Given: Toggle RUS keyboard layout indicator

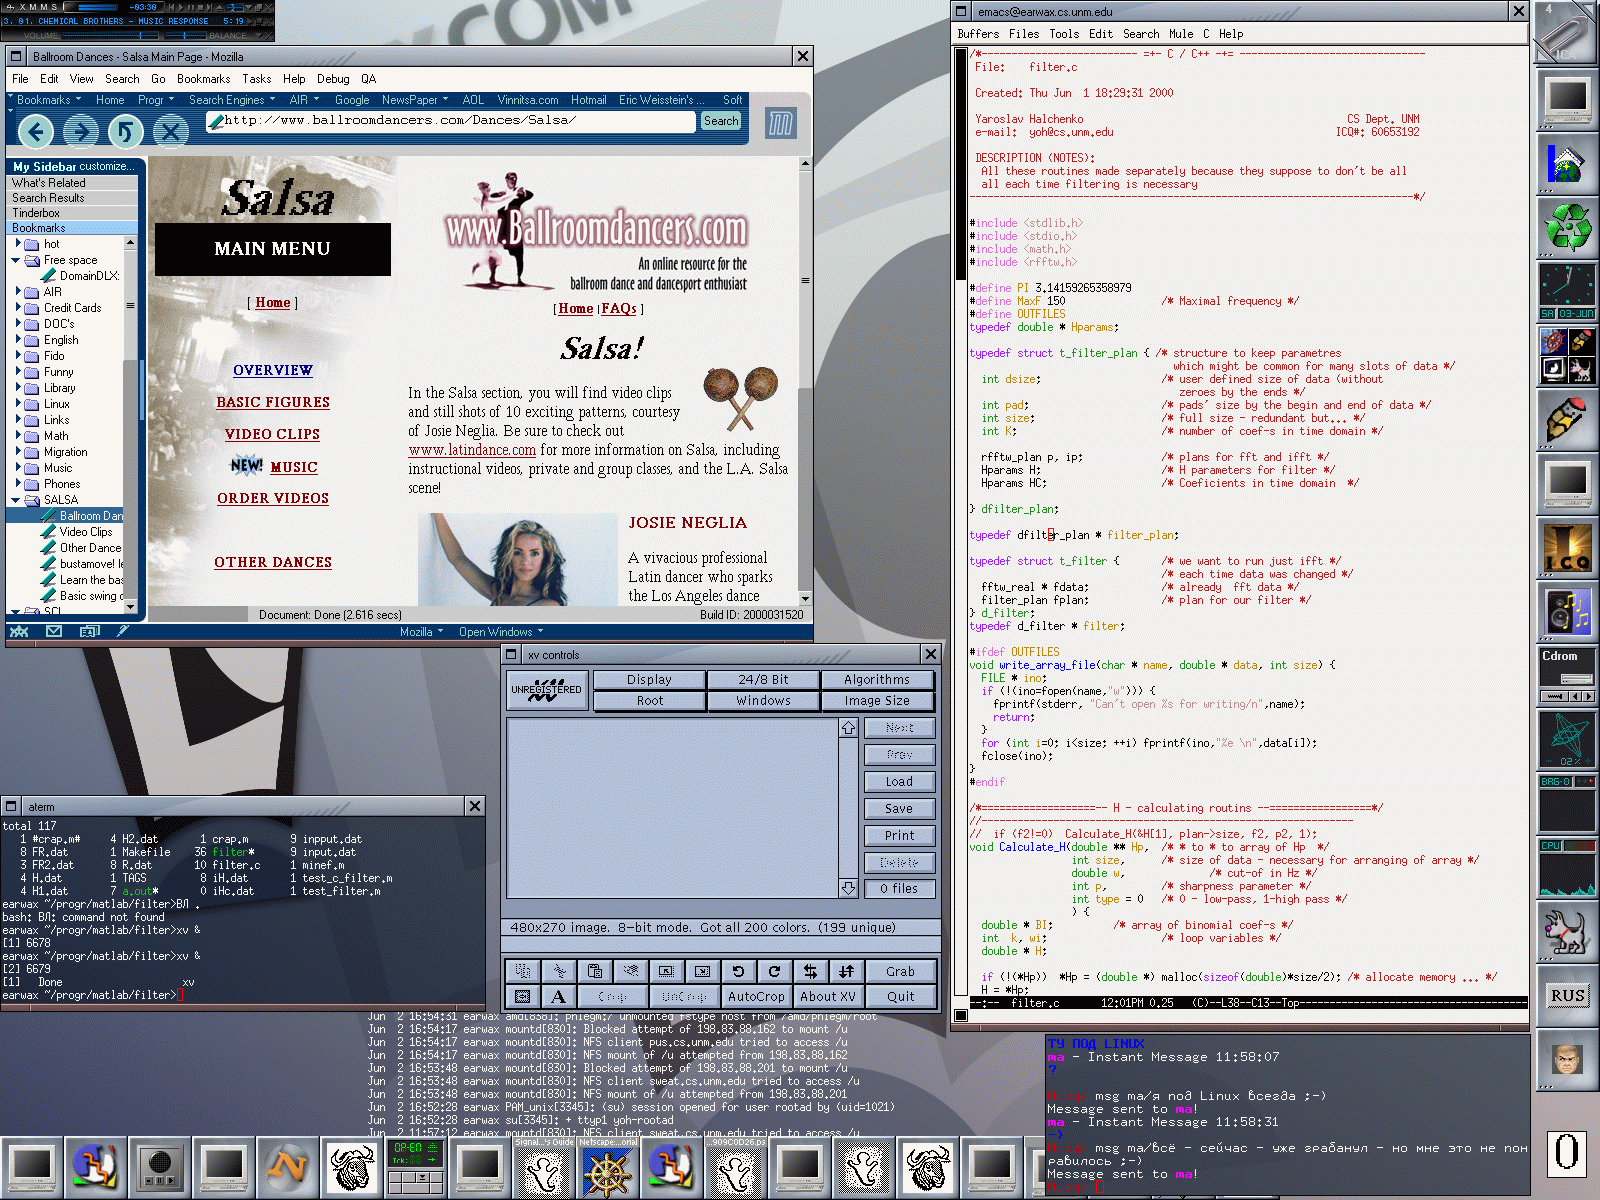Looking at the screenshot, I should pos(1567,995).
